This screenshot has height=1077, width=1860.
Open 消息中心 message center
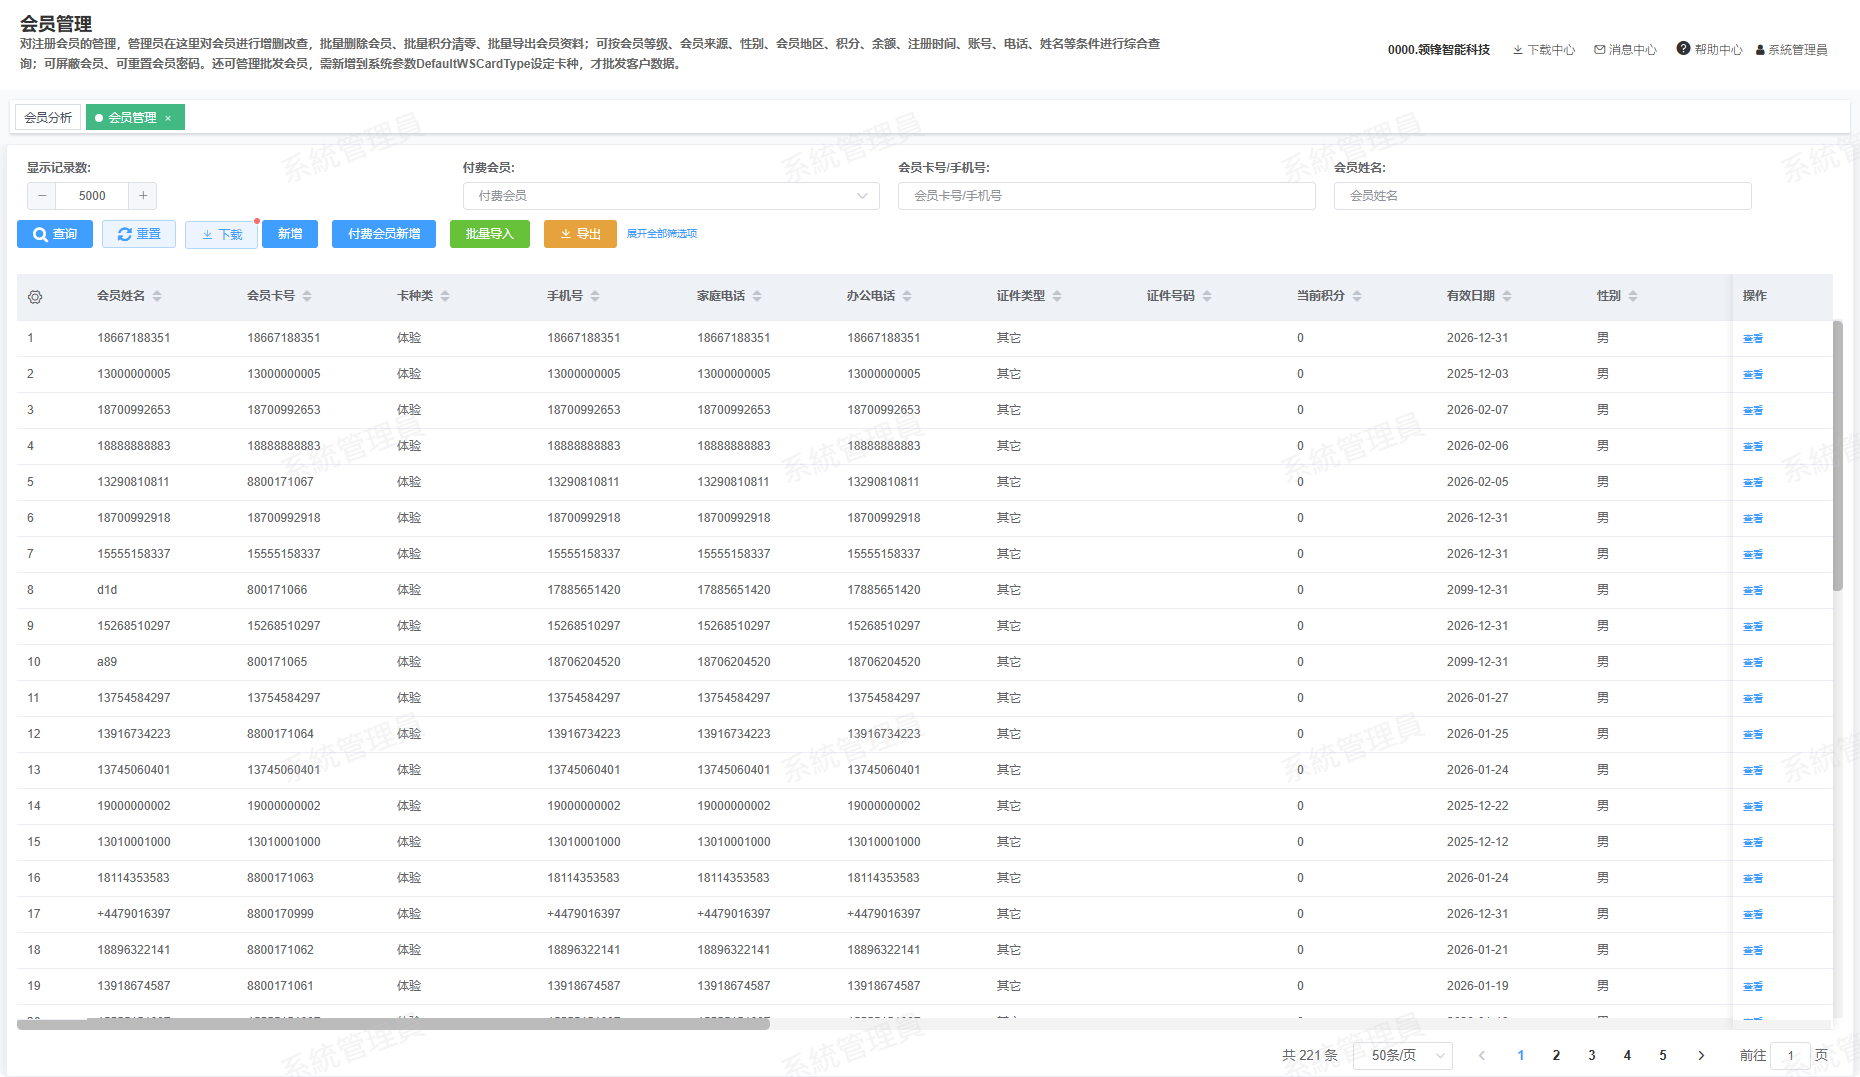1625,50
